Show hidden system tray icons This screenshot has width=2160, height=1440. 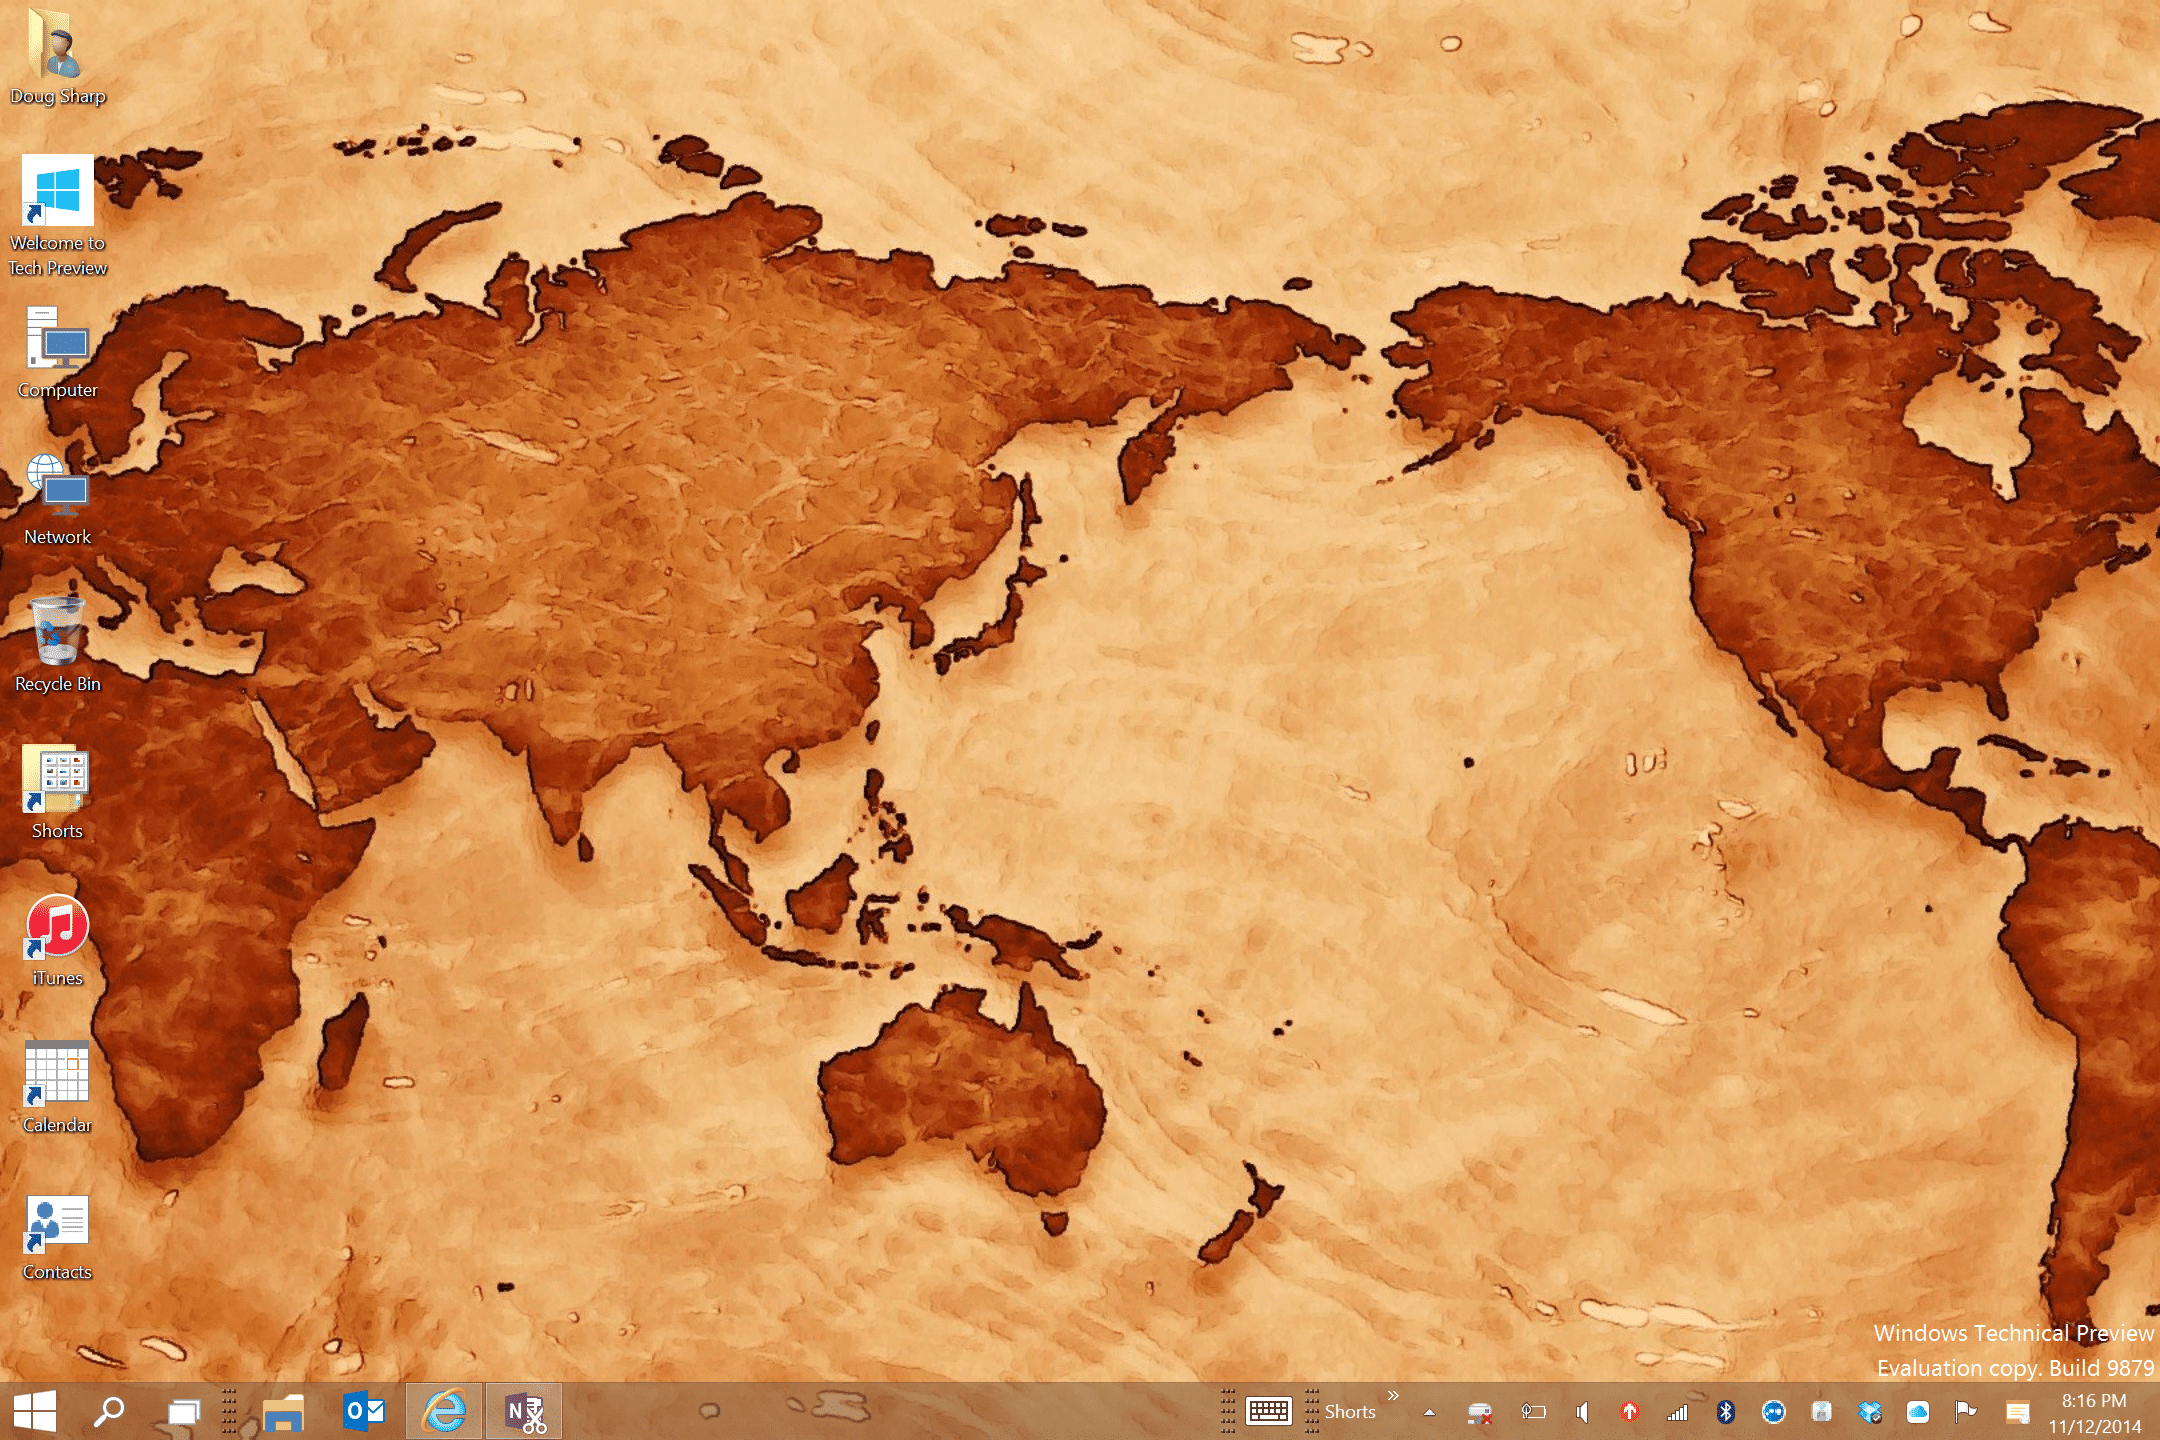(1429, 1412)
